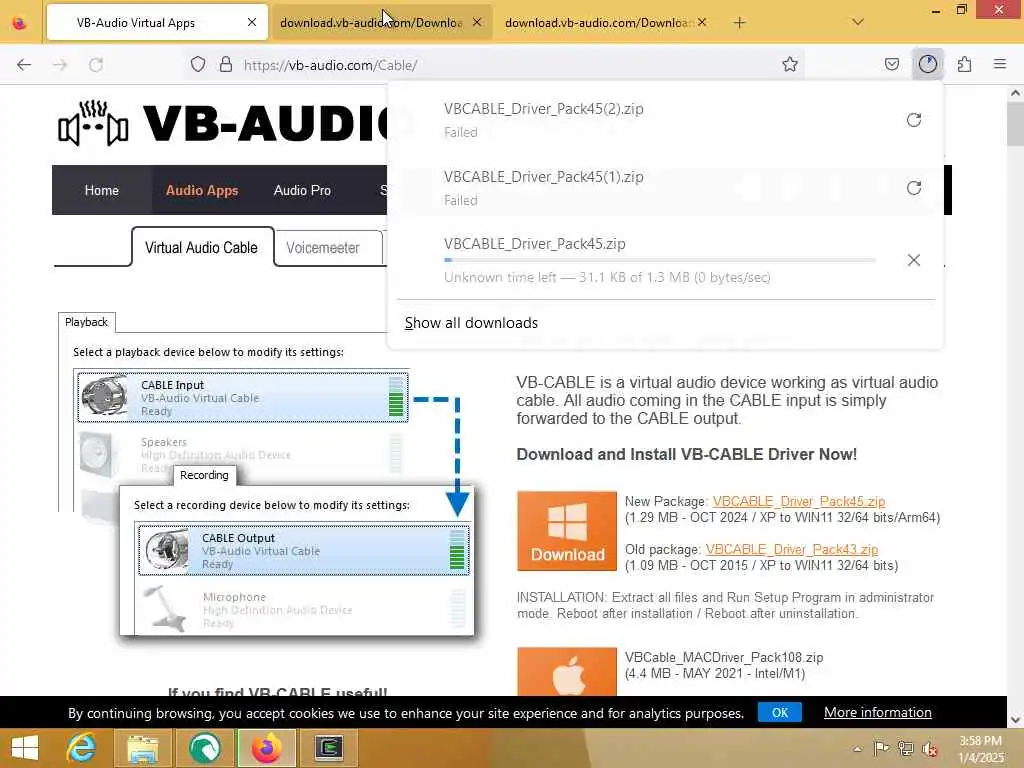Image resolution: width=1024 pixels, height=768 pixels.
Task: Expand the list all tabs dropdown
Action: coord(858,22)
